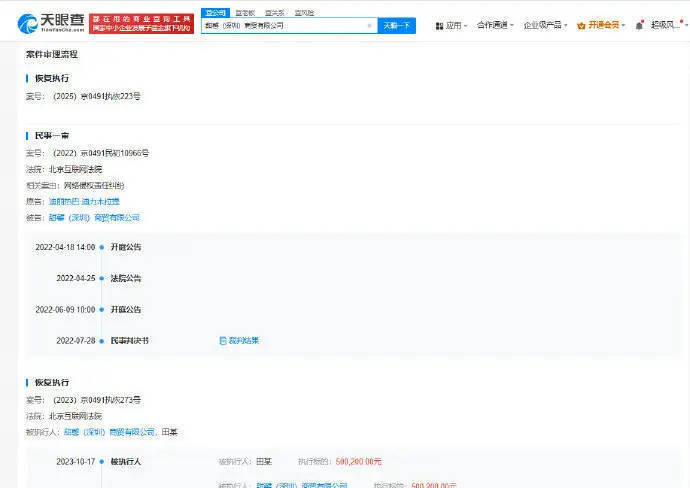The image size is (690, 488).
Task: Open the user account menu at top right
Action: coord(668,25)
